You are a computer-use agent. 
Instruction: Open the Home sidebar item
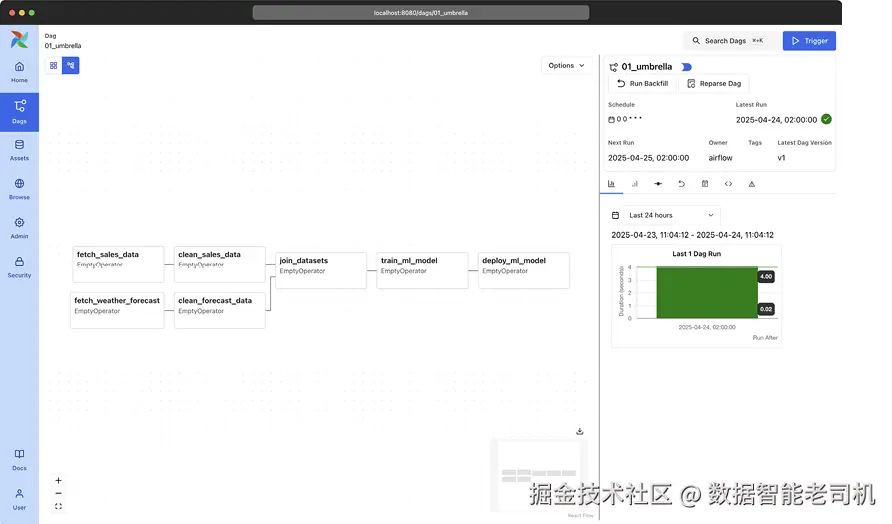19,72
